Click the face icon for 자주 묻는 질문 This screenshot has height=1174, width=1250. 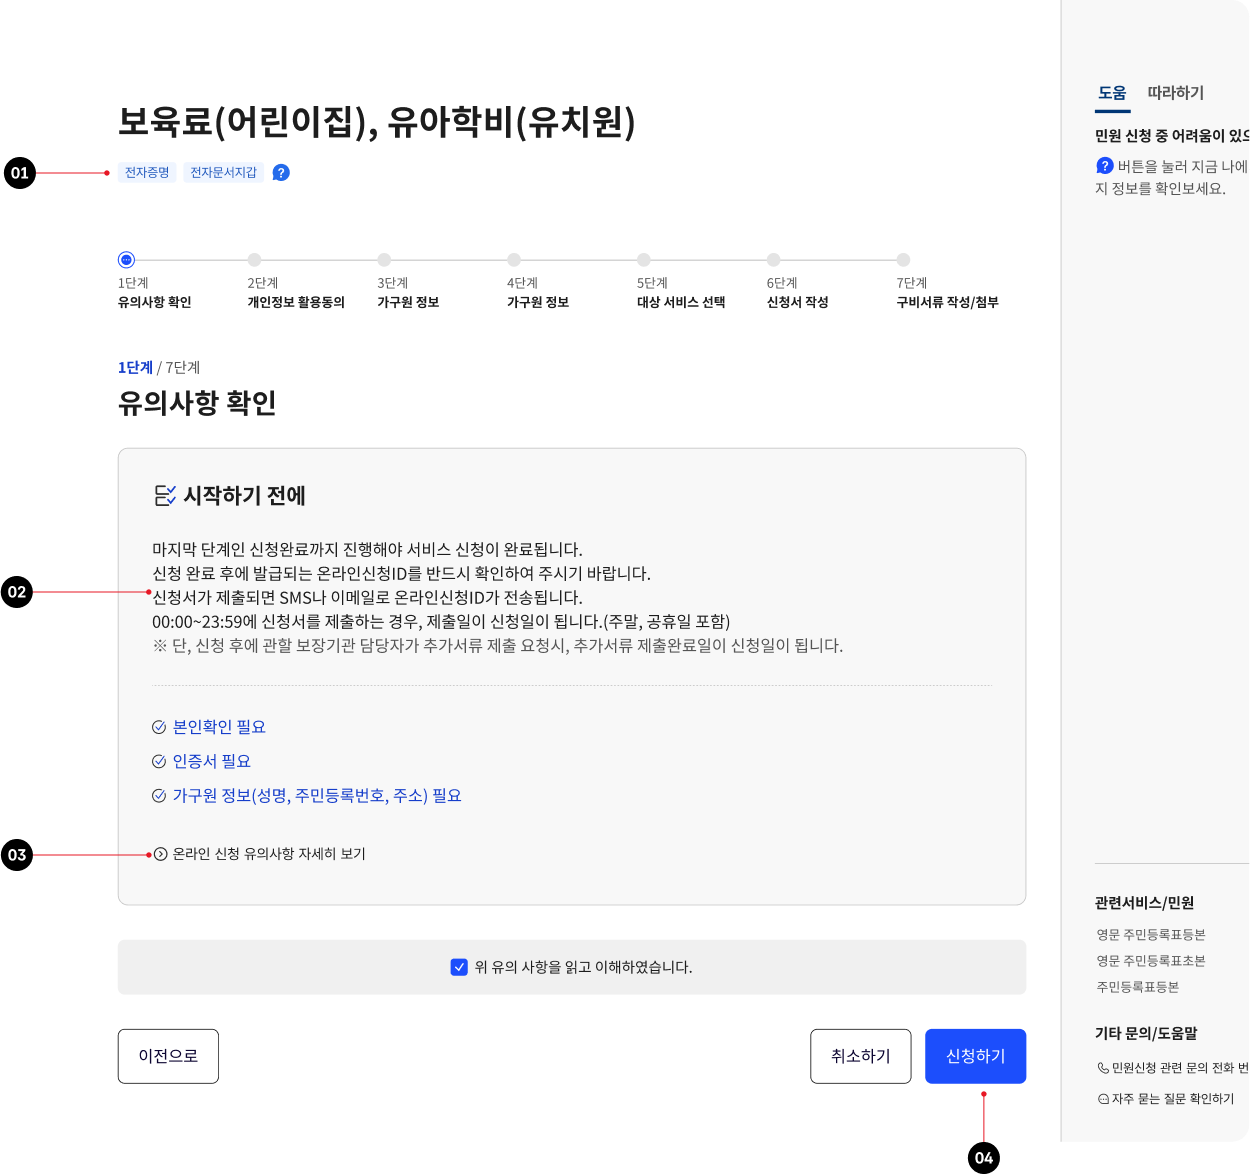(x=1103, y=1099)
